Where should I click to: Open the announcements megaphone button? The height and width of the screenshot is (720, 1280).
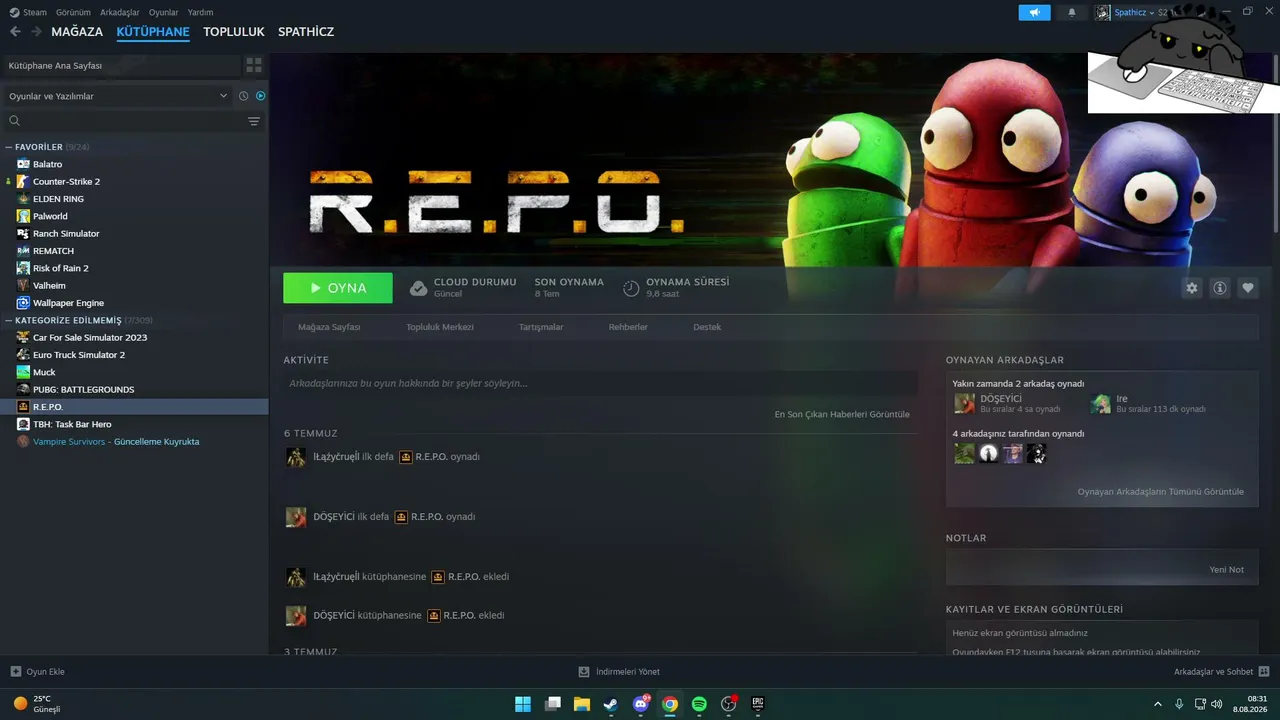click(x=1035, y=12)
